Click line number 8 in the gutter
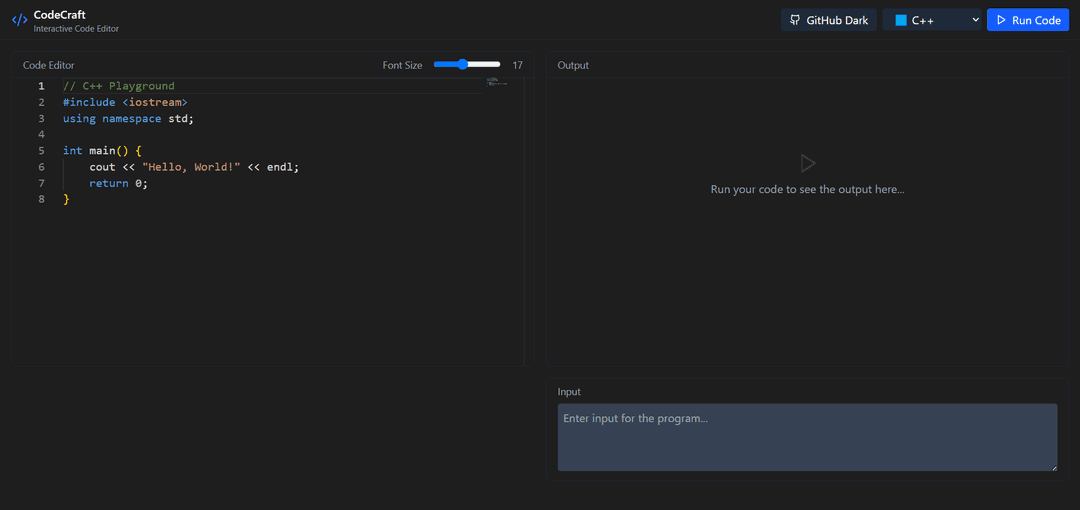 pos(41,199)
